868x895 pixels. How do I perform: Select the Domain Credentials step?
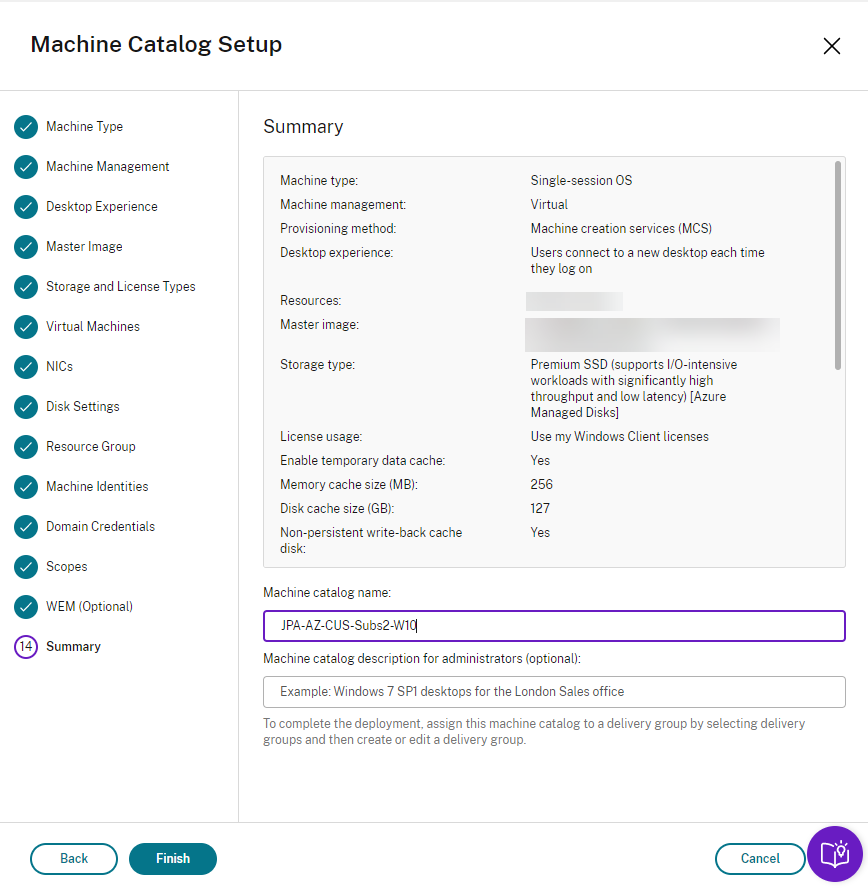[100, 527]
